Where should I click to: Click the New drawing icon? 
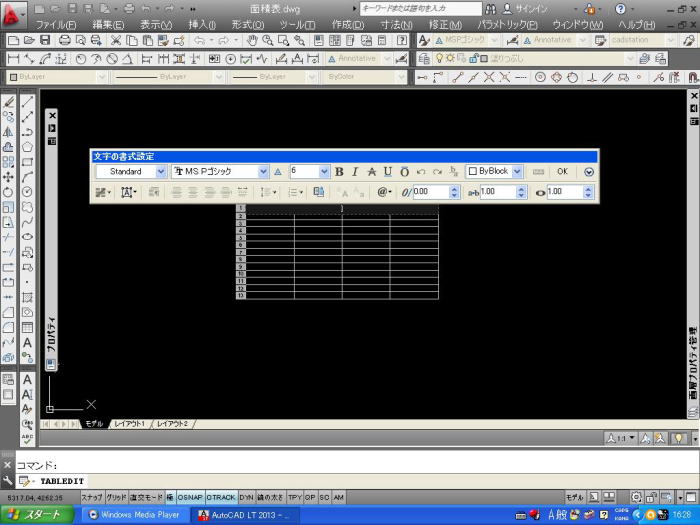[x=13, y=41]
